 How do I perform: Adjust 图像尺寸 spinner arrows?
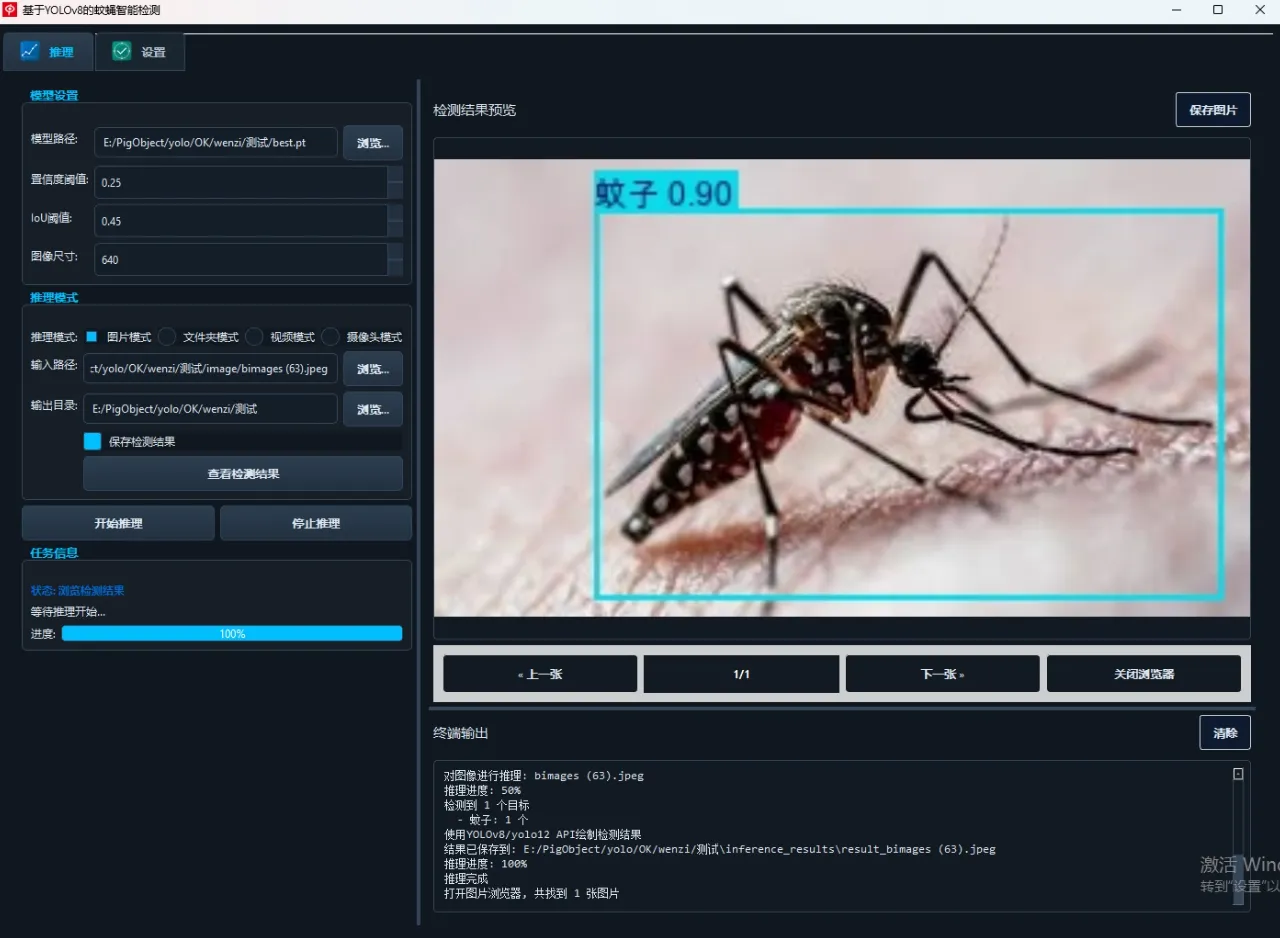tap(395, 259)
